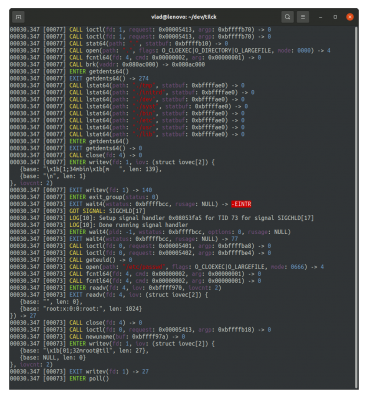This screenshot has height=400, width=368.
Task: Click "CALL close(fd: 4)" for TID 00077
Action: point(76,155)
